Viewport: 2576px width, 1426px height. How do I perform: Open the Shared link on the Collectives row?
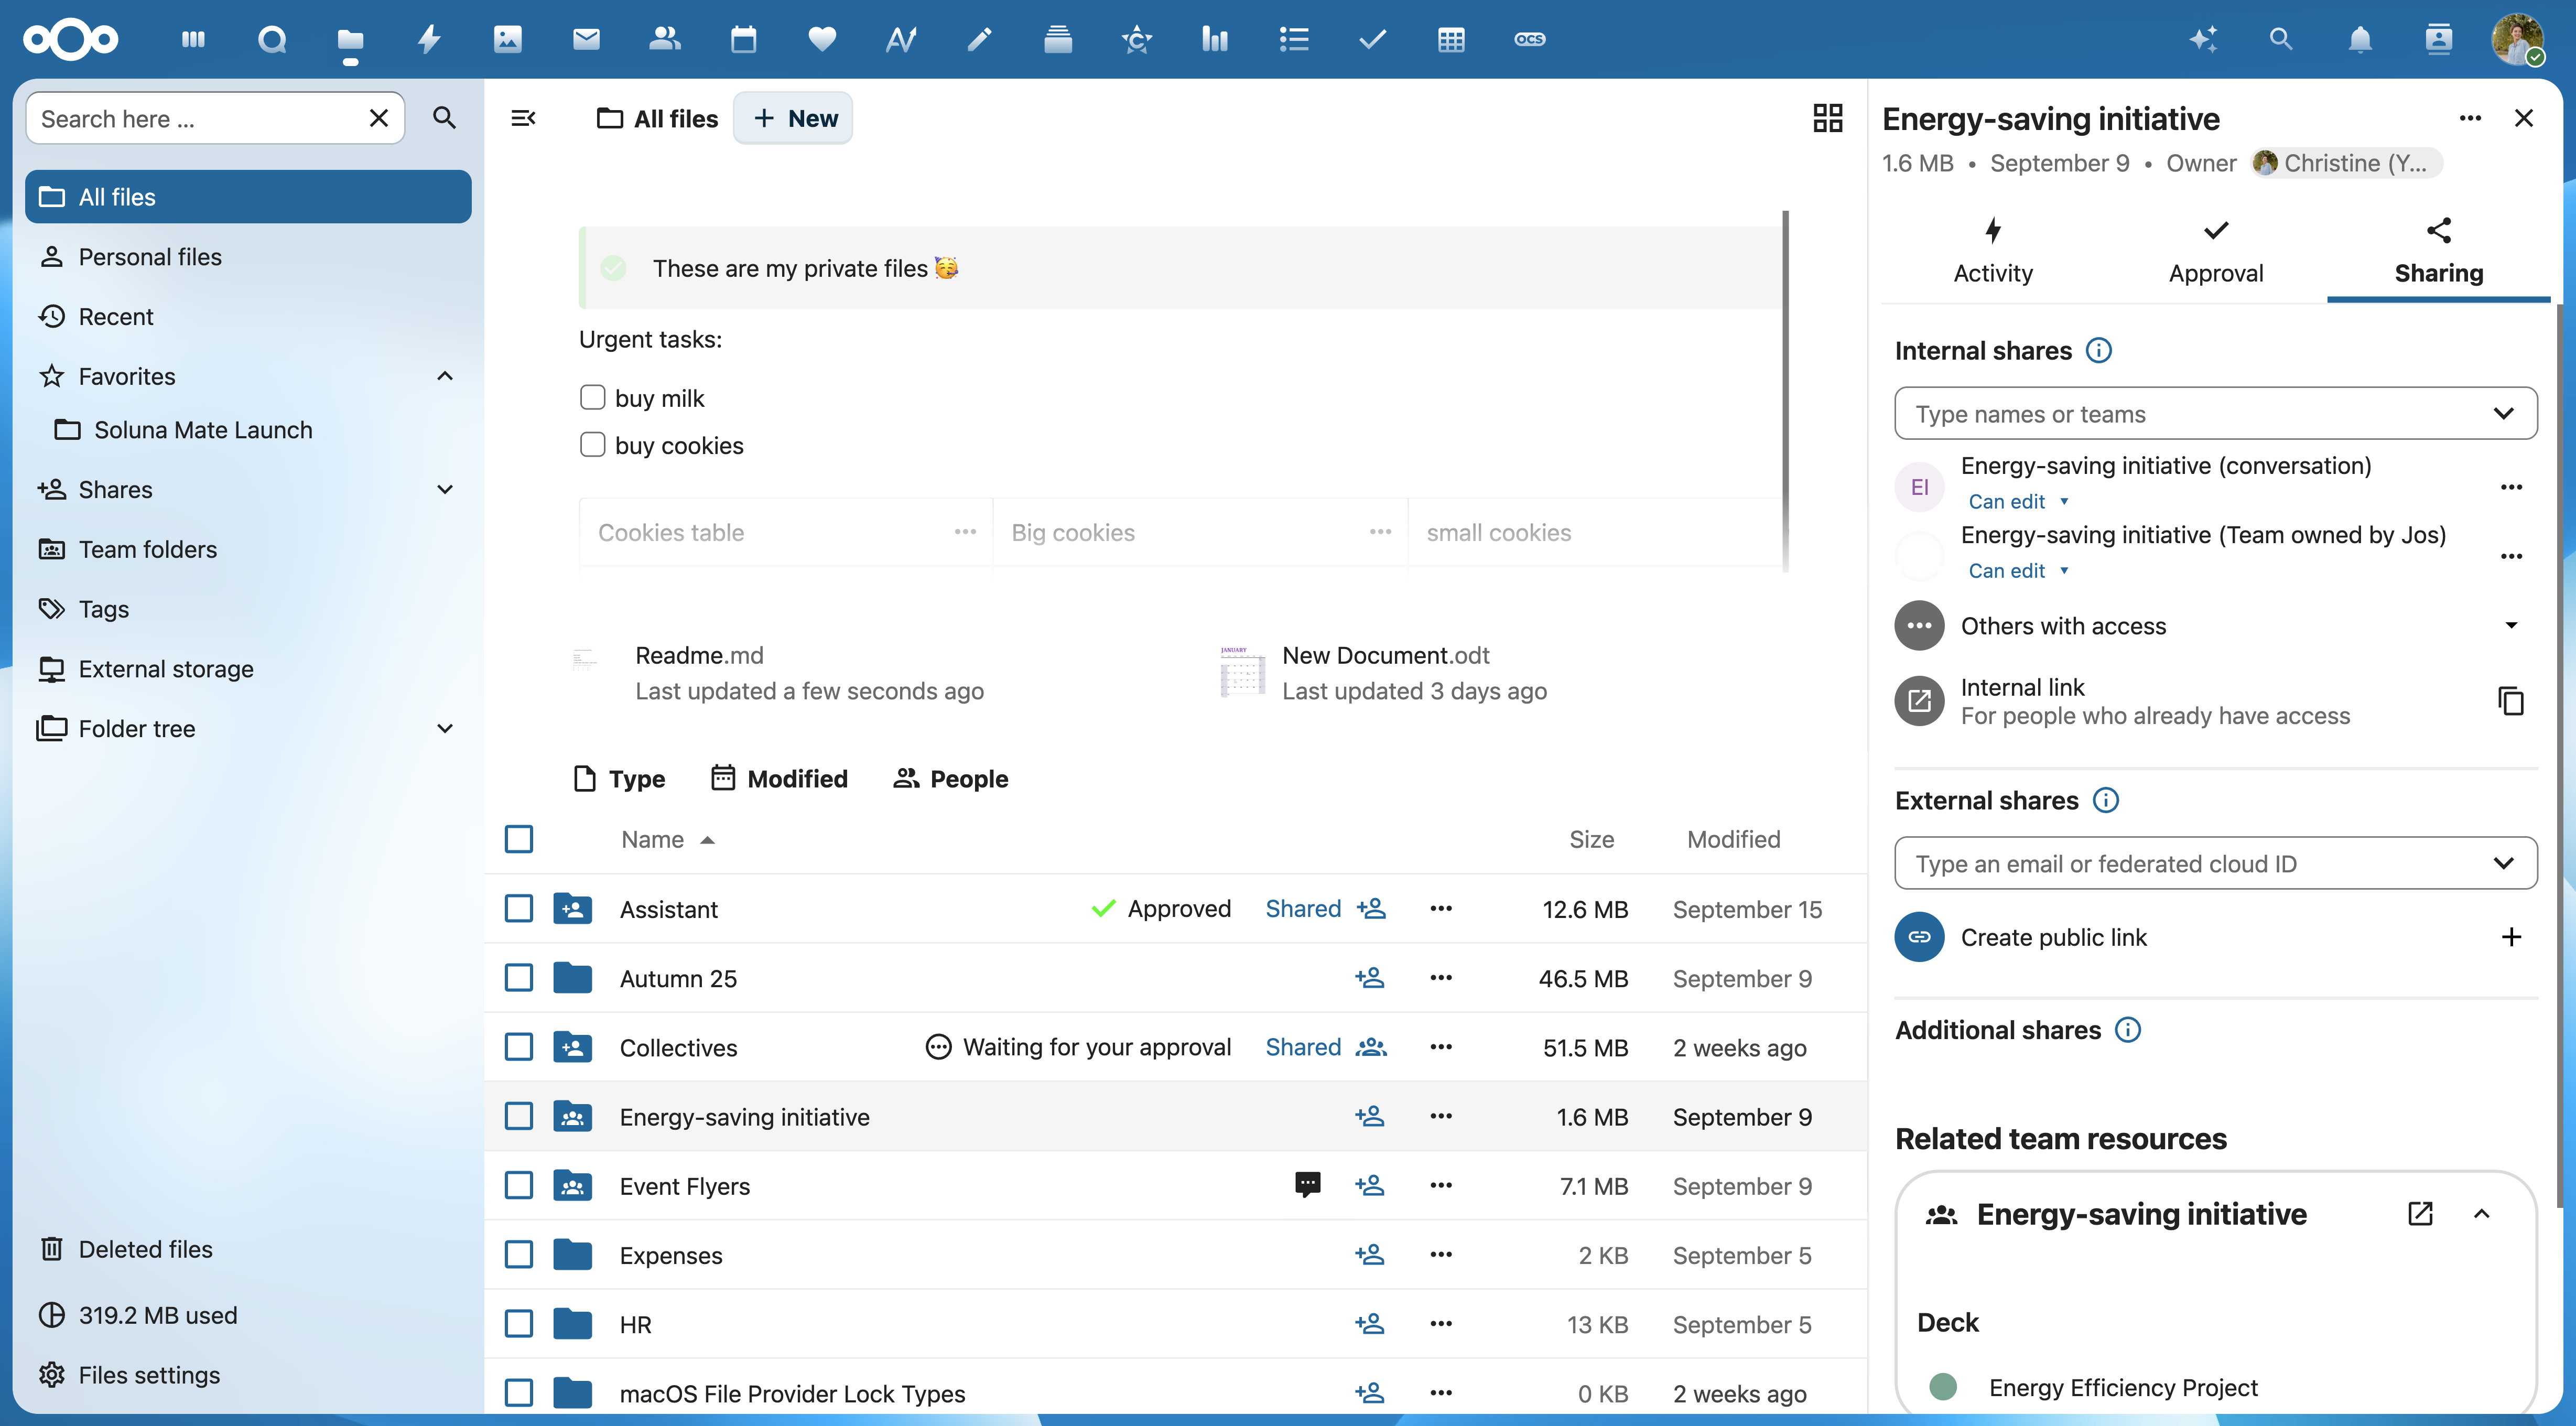1302,1047
